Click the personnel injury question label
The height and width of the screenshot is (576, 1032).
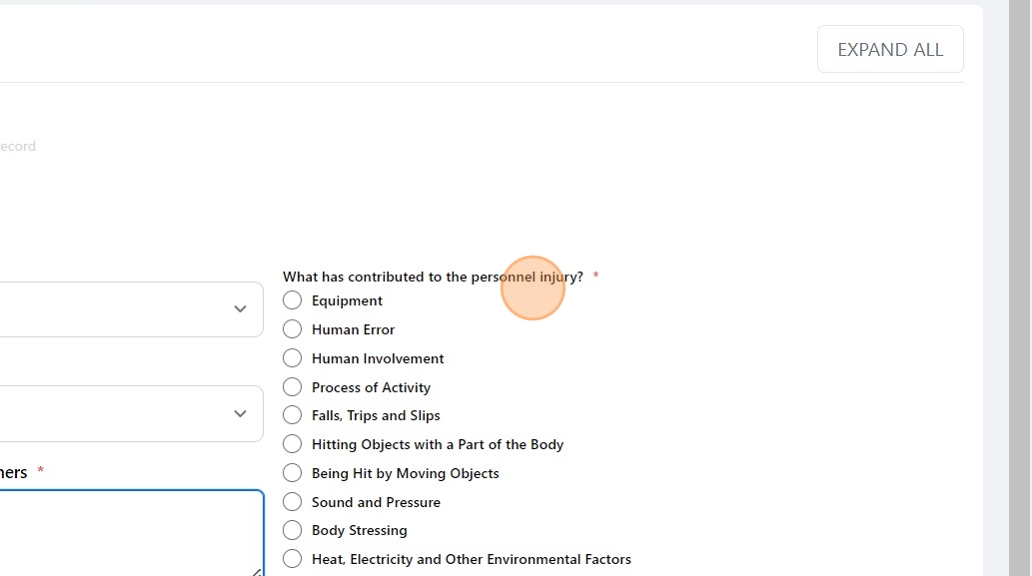coord(432,277)
